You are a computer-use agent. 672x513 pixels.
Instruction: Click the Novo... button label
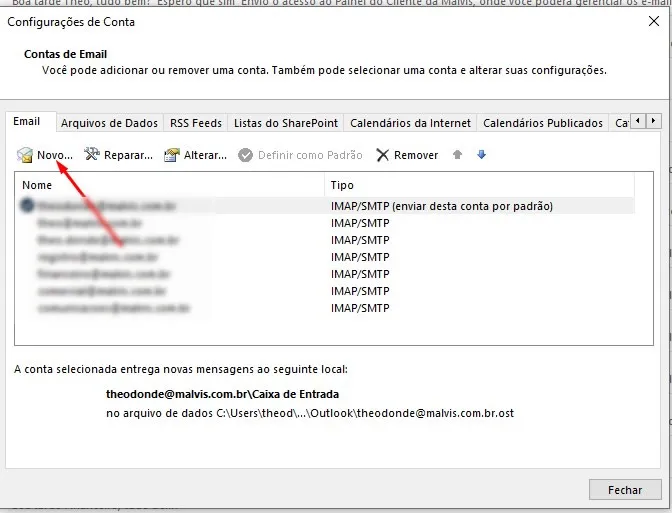click(x=55, y=155)
